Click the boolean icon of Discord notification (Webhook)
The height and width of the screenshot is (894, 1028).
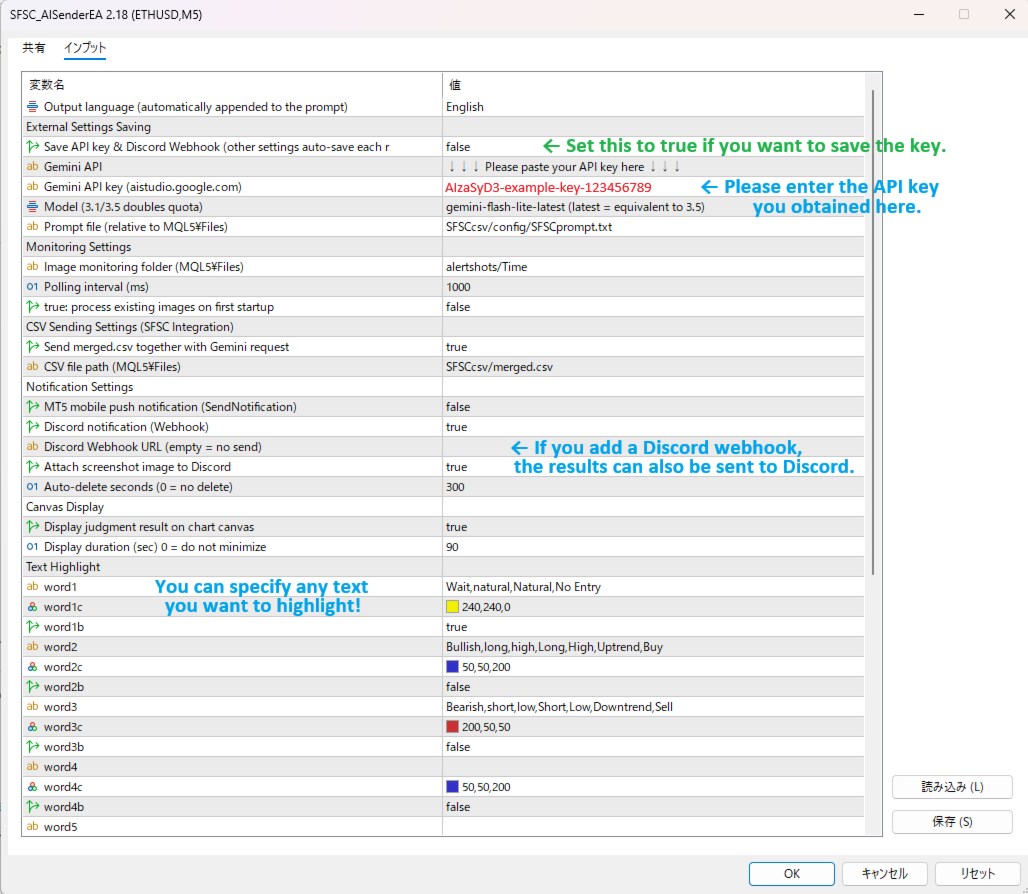[x=32, y=427]
